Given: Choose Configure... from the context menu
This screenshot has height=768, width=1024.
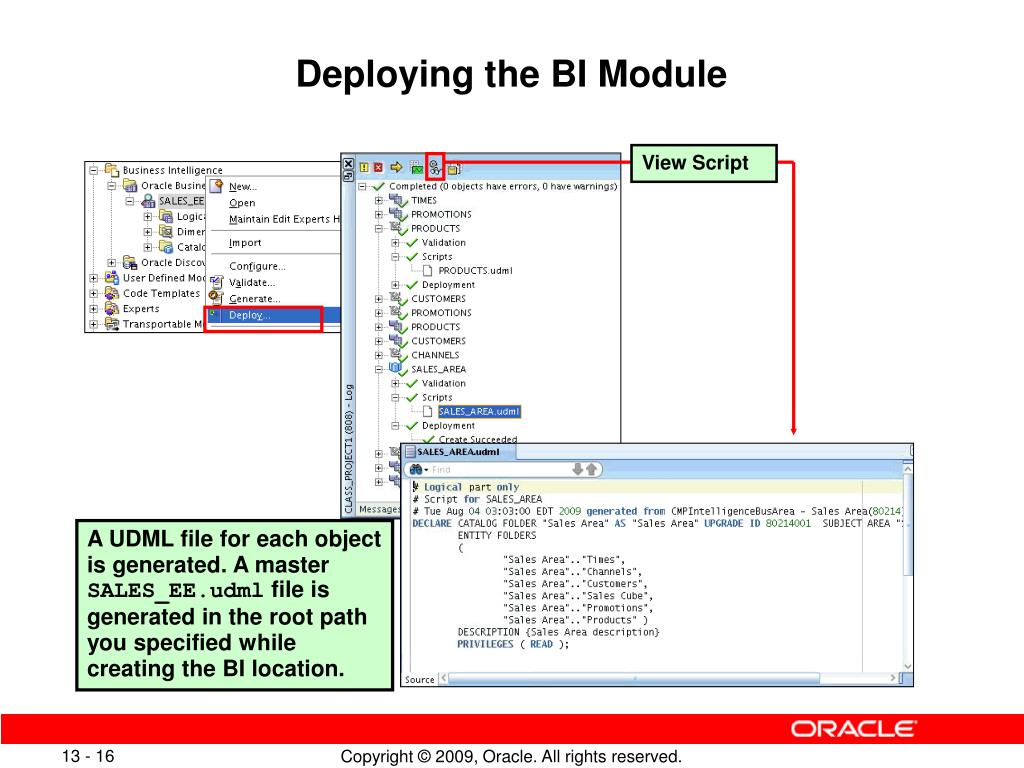Looking at the screenshot, I should 257,266.
